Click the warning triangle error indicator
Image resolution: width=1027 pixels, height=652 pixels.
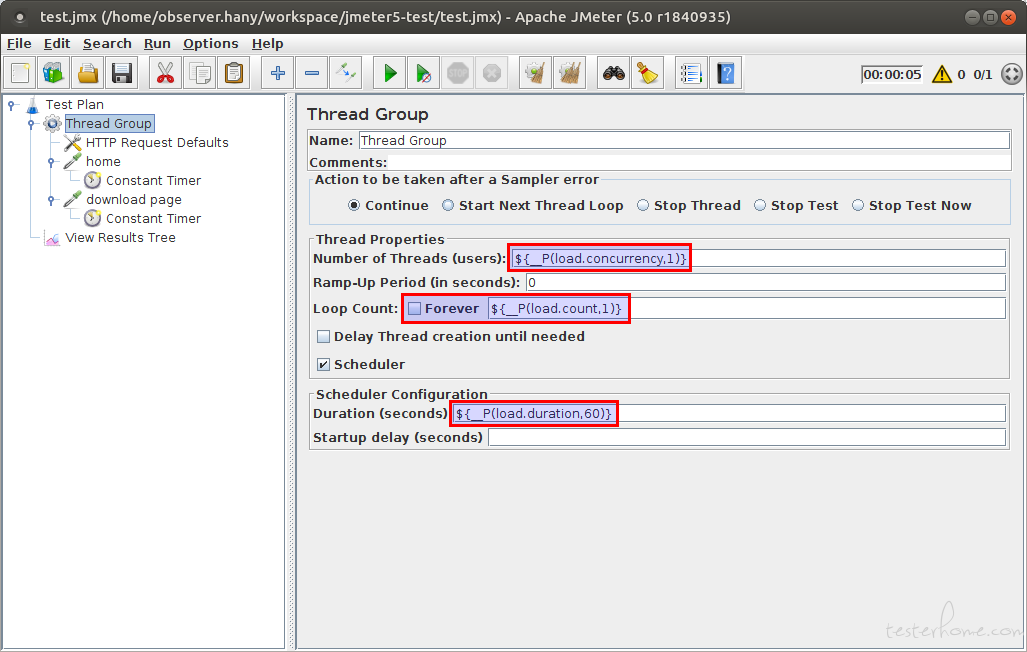point(942,74)
